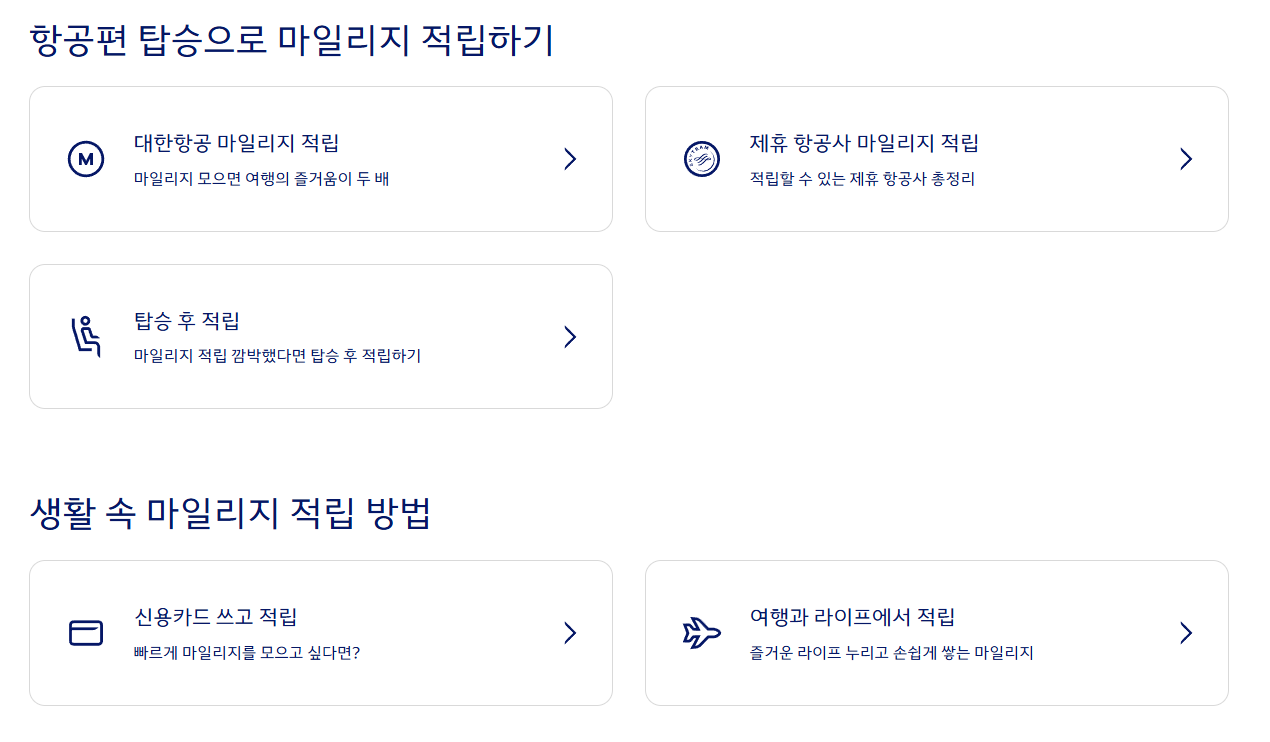Click description 마일리지 적립 깜박했다면 탑승 후 적립하기
This screenshot has width=1270, height=742.
(277, 356)
